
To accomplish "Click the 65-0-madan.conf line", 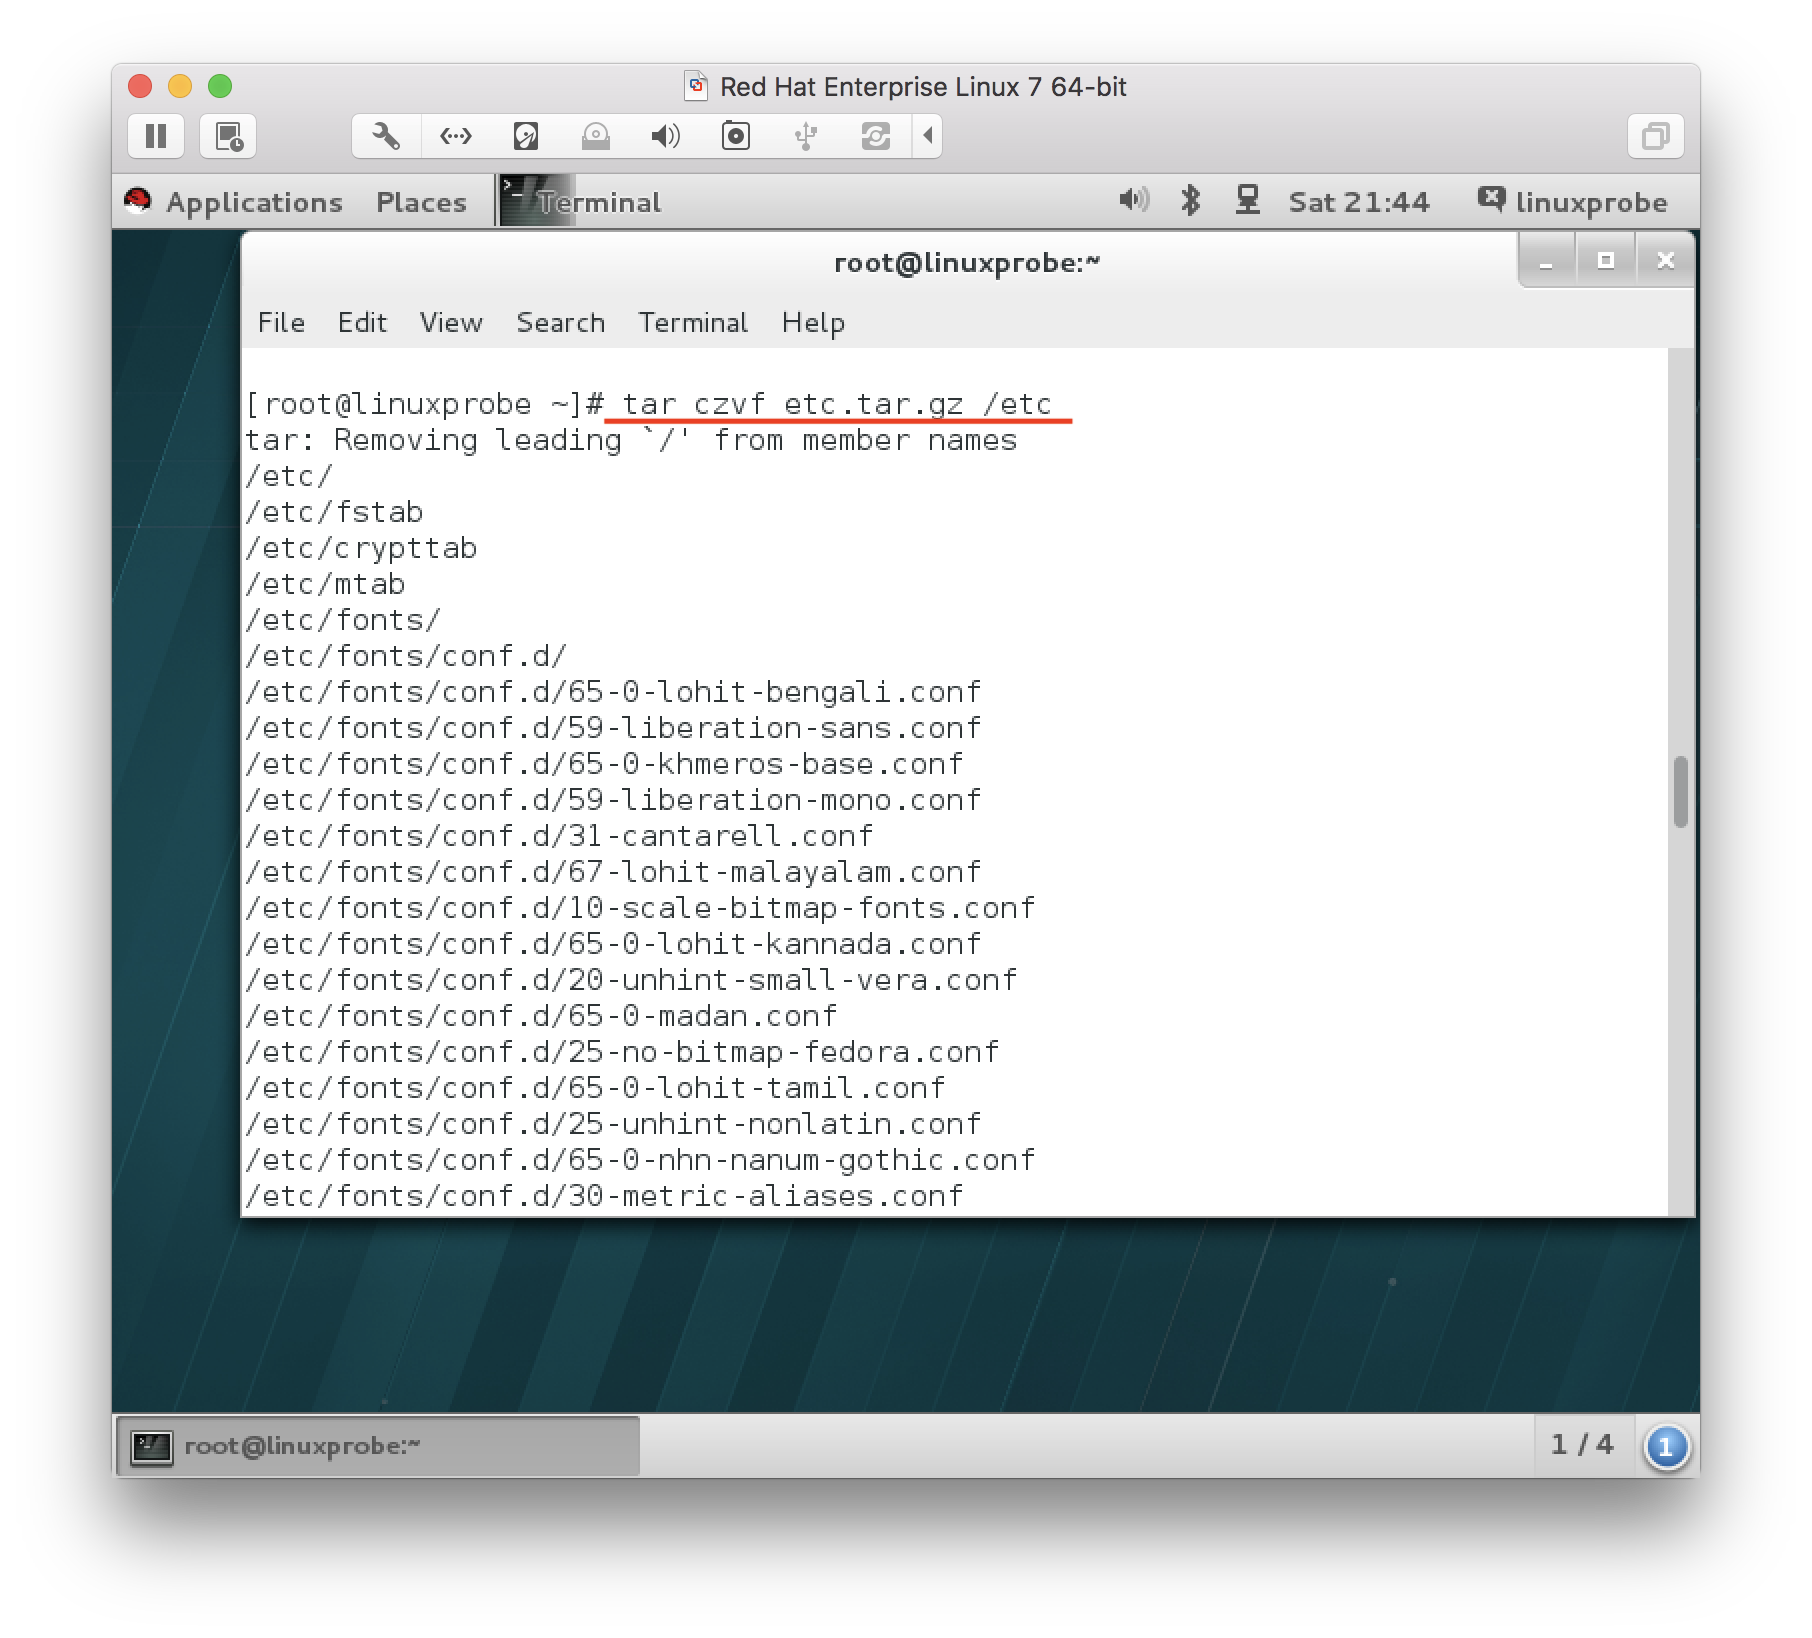I will click(542, 1016).
